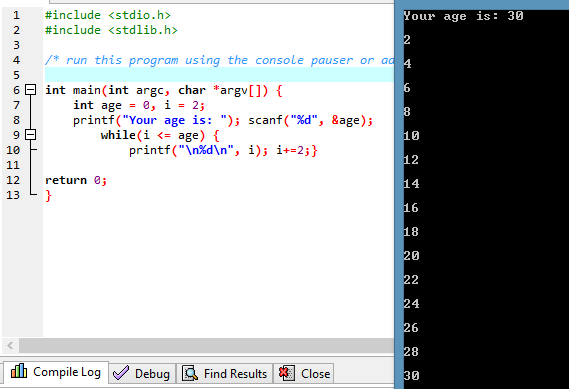569x389 pixels.
Task: Click the '#include <stdlib.h>' line
Action: pyautogui.click(x=111, y=30)
